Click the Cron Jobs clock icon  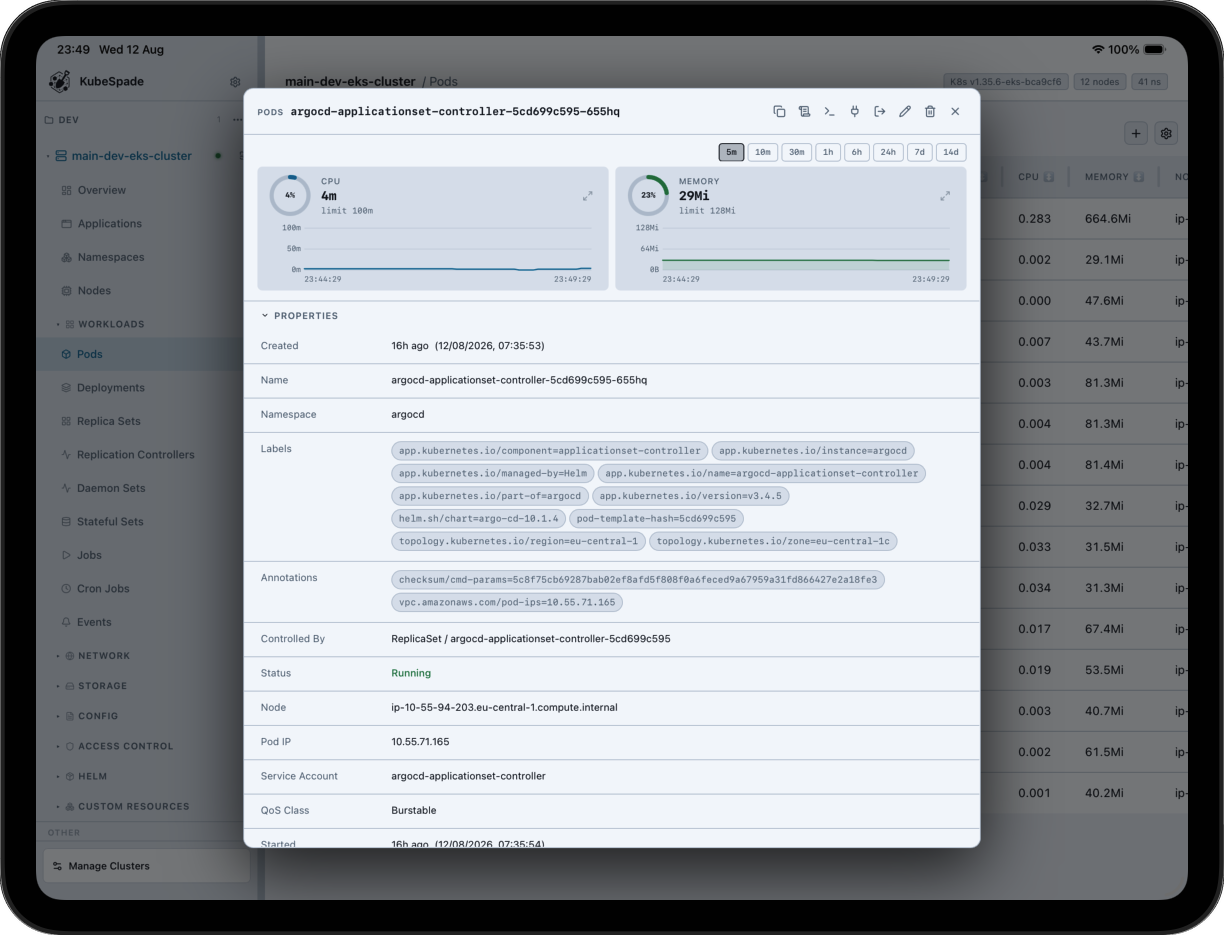[67, 589]
